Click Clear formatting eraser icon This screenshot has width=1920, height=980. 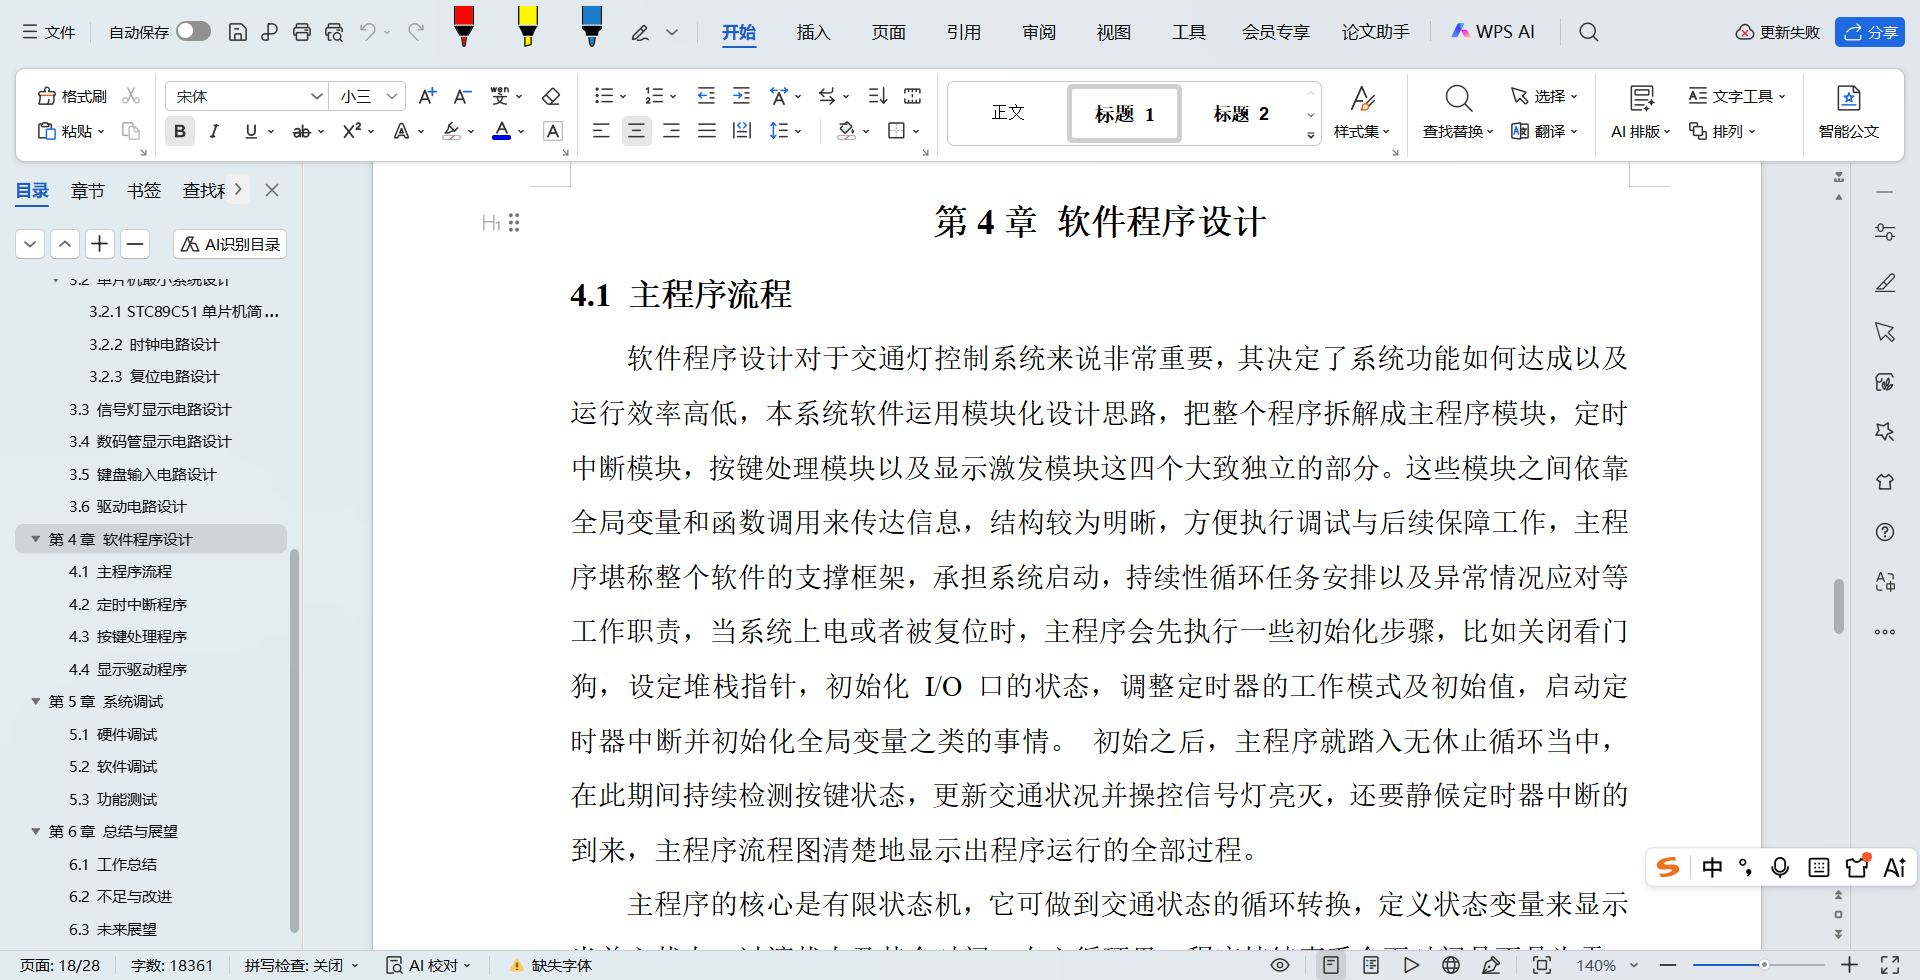pyautogui.click(x=551, y=96)
